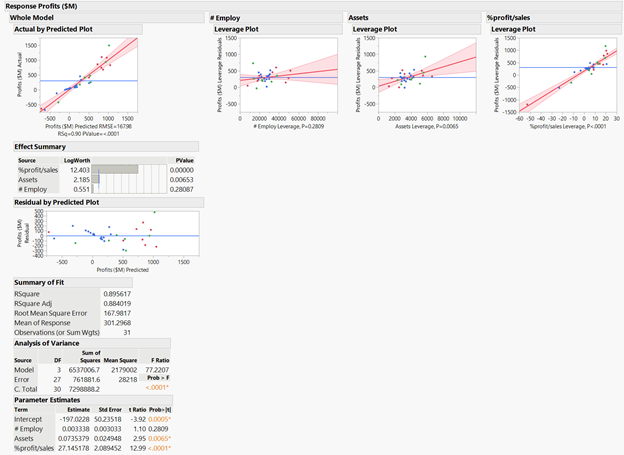
Task: Click the Estimate column header
Action: click(78, 410)
